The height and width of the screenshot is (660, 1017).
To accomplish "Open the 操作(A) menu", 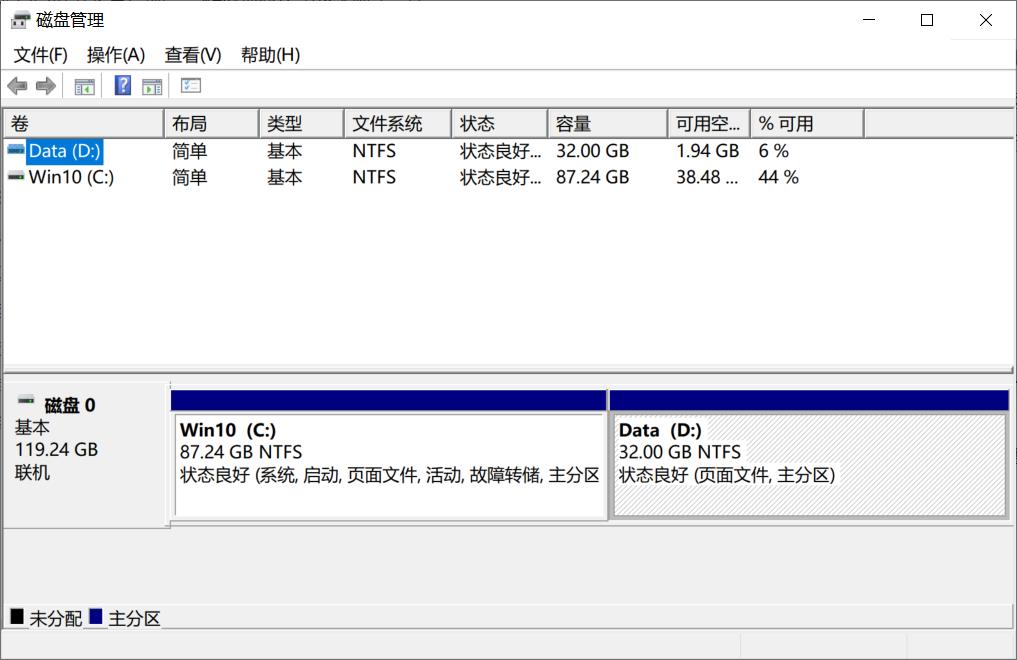I will (x=116, y=55).
